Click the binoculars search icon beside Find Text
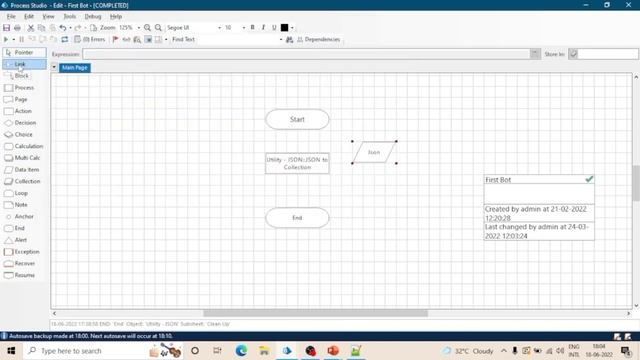This screenshot has width=640, height=360. coord(289,40)
